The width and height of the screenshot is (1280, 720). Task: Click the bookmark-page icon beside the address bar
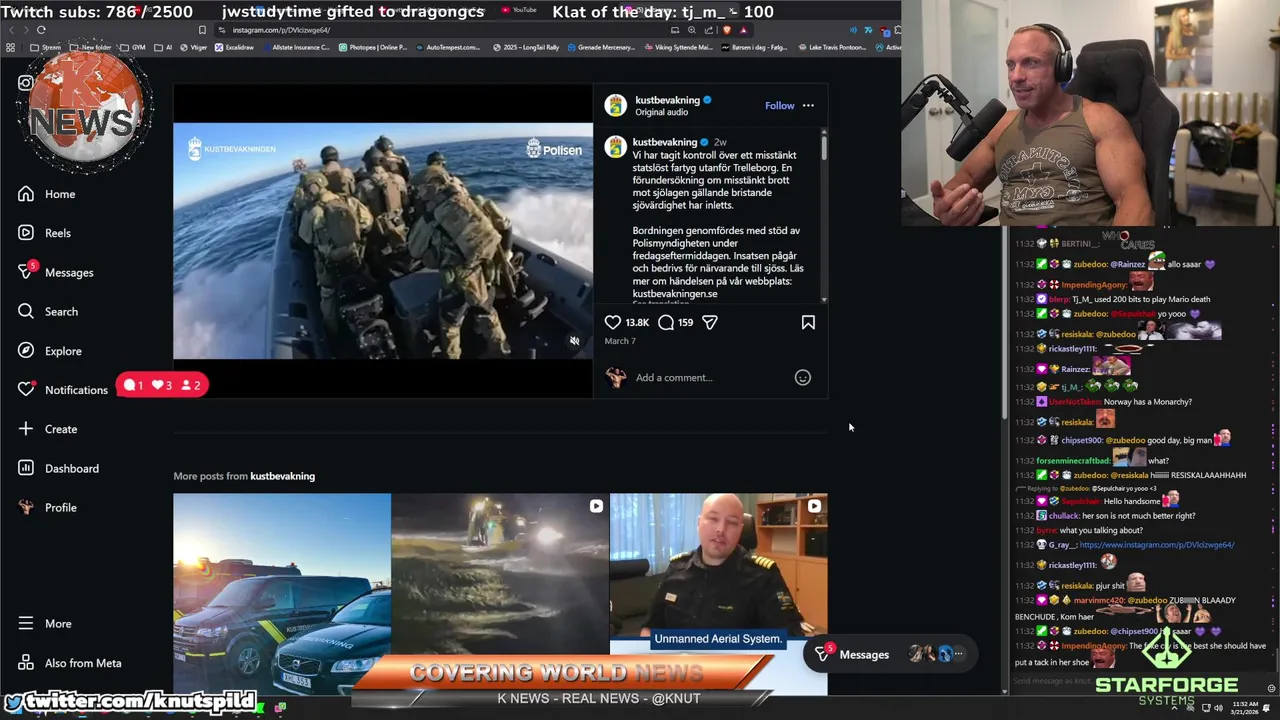coord(202,30)
